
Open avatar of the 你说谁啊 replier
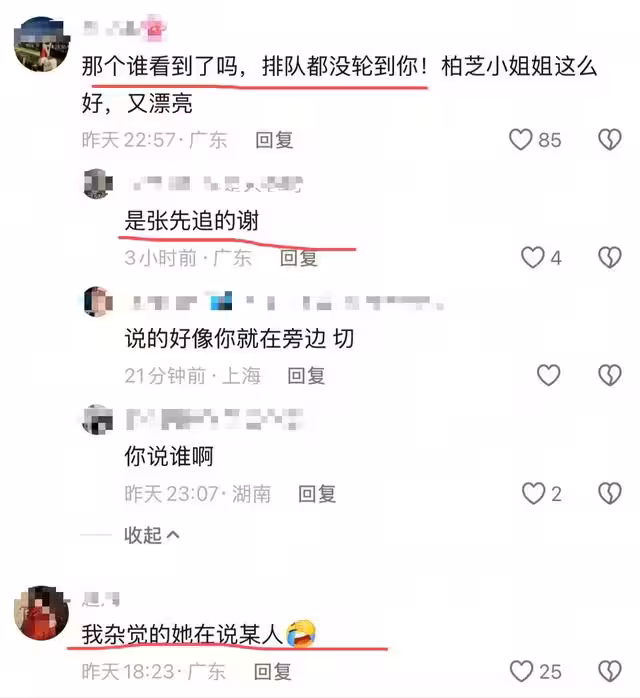pyautogui.click(x=98, y=419)
